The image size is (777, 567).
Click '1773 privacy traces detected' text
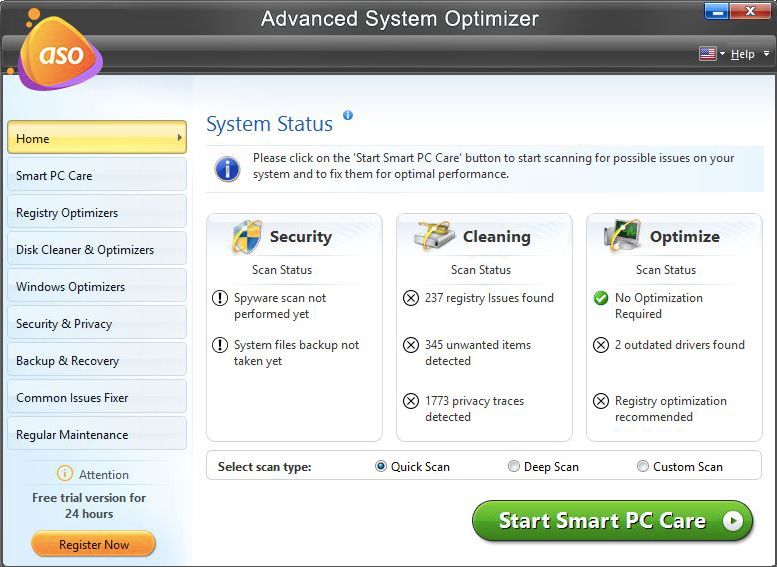coord(474,408)
